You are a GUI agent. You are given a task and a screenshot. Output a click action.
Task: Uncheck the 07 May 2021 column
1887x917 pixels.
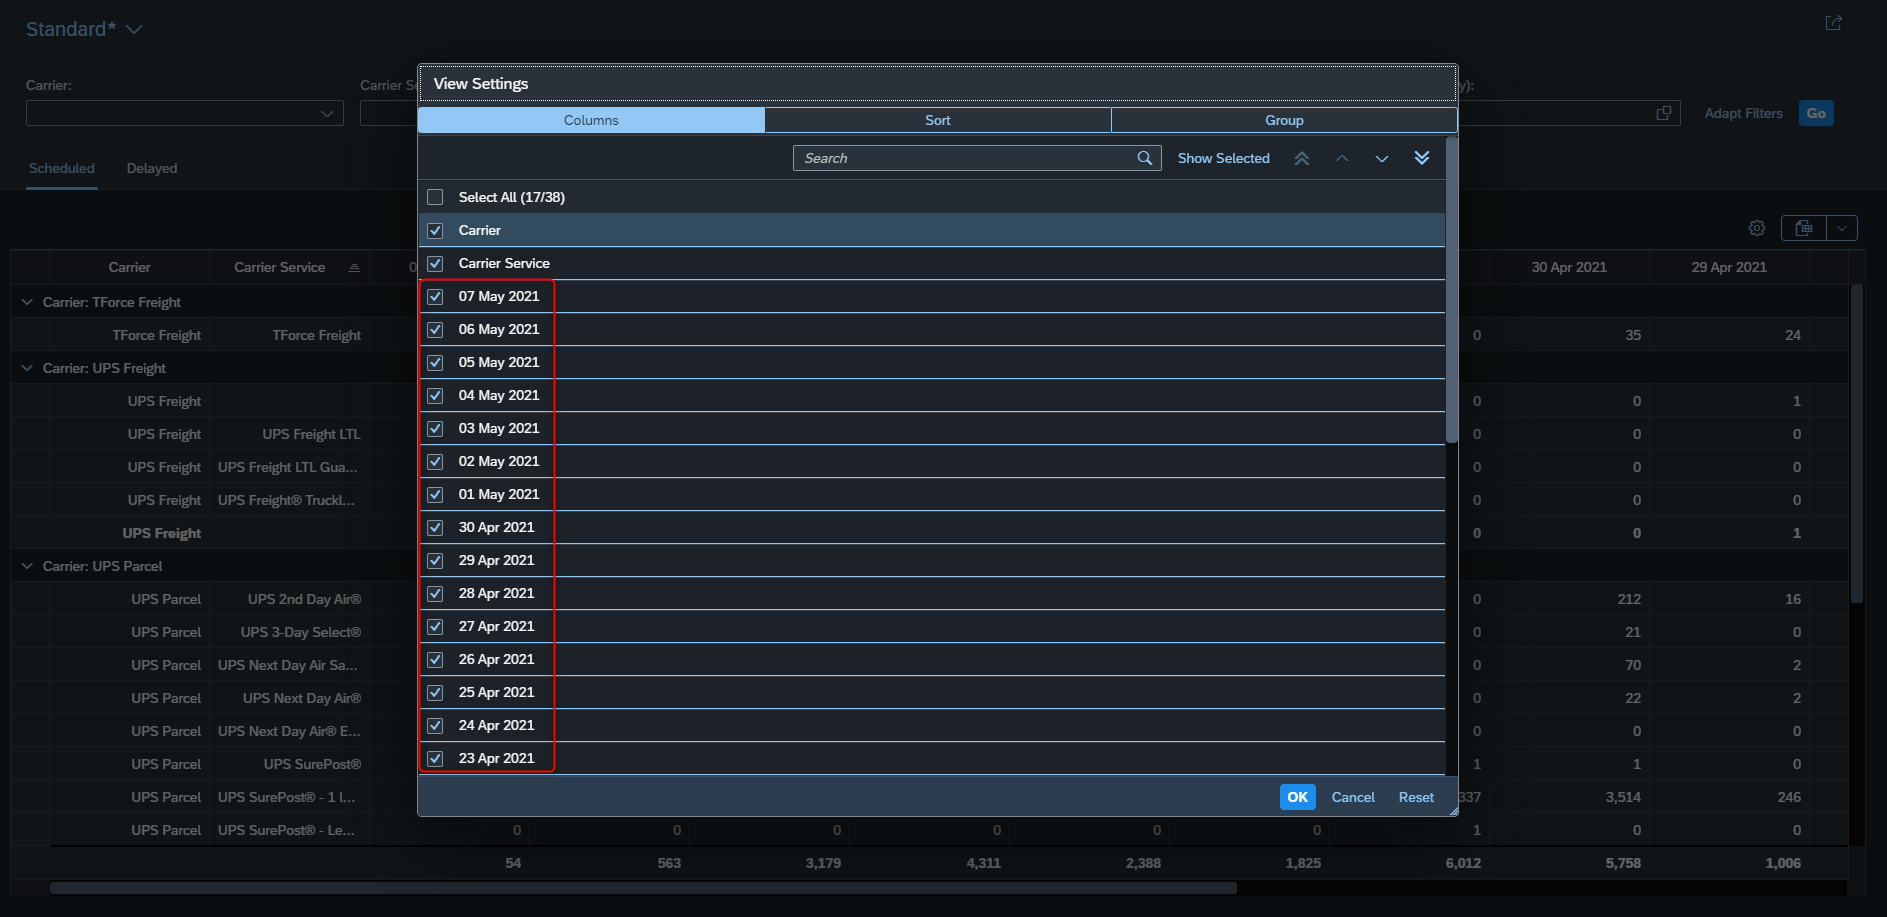[435, 296]
